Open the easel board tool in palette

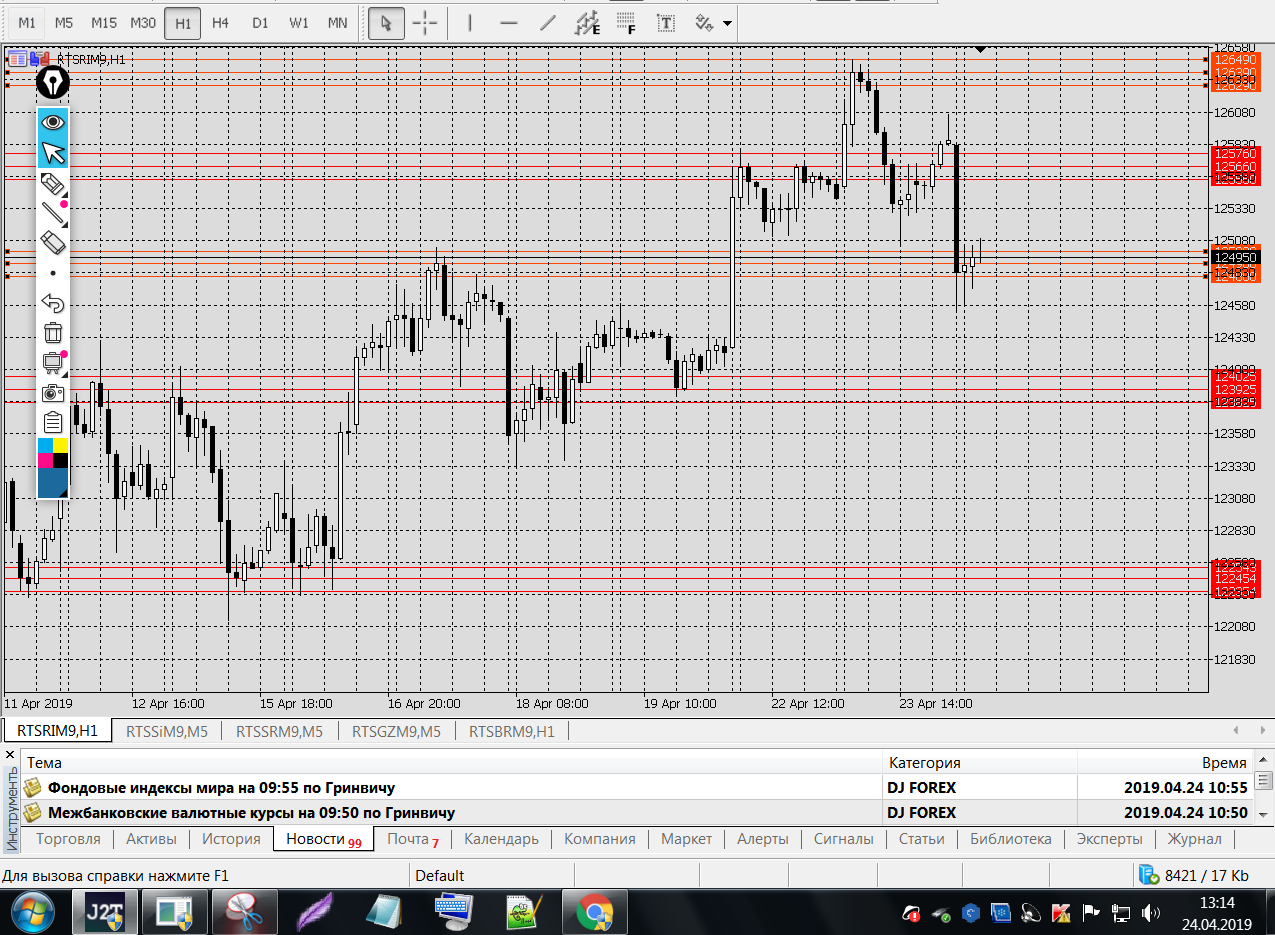click(53, 363)
